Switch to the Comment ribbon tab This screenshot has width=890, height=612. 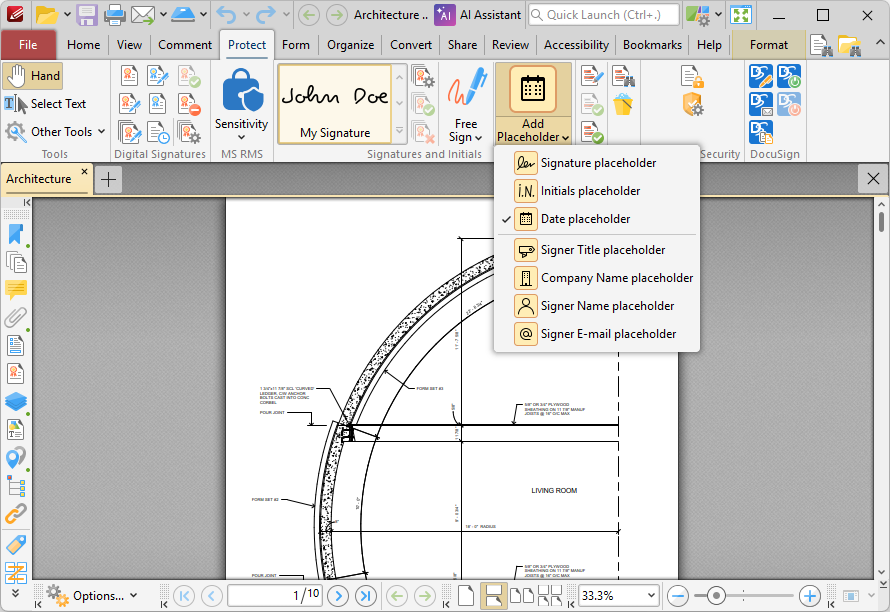tap(185, 45)
